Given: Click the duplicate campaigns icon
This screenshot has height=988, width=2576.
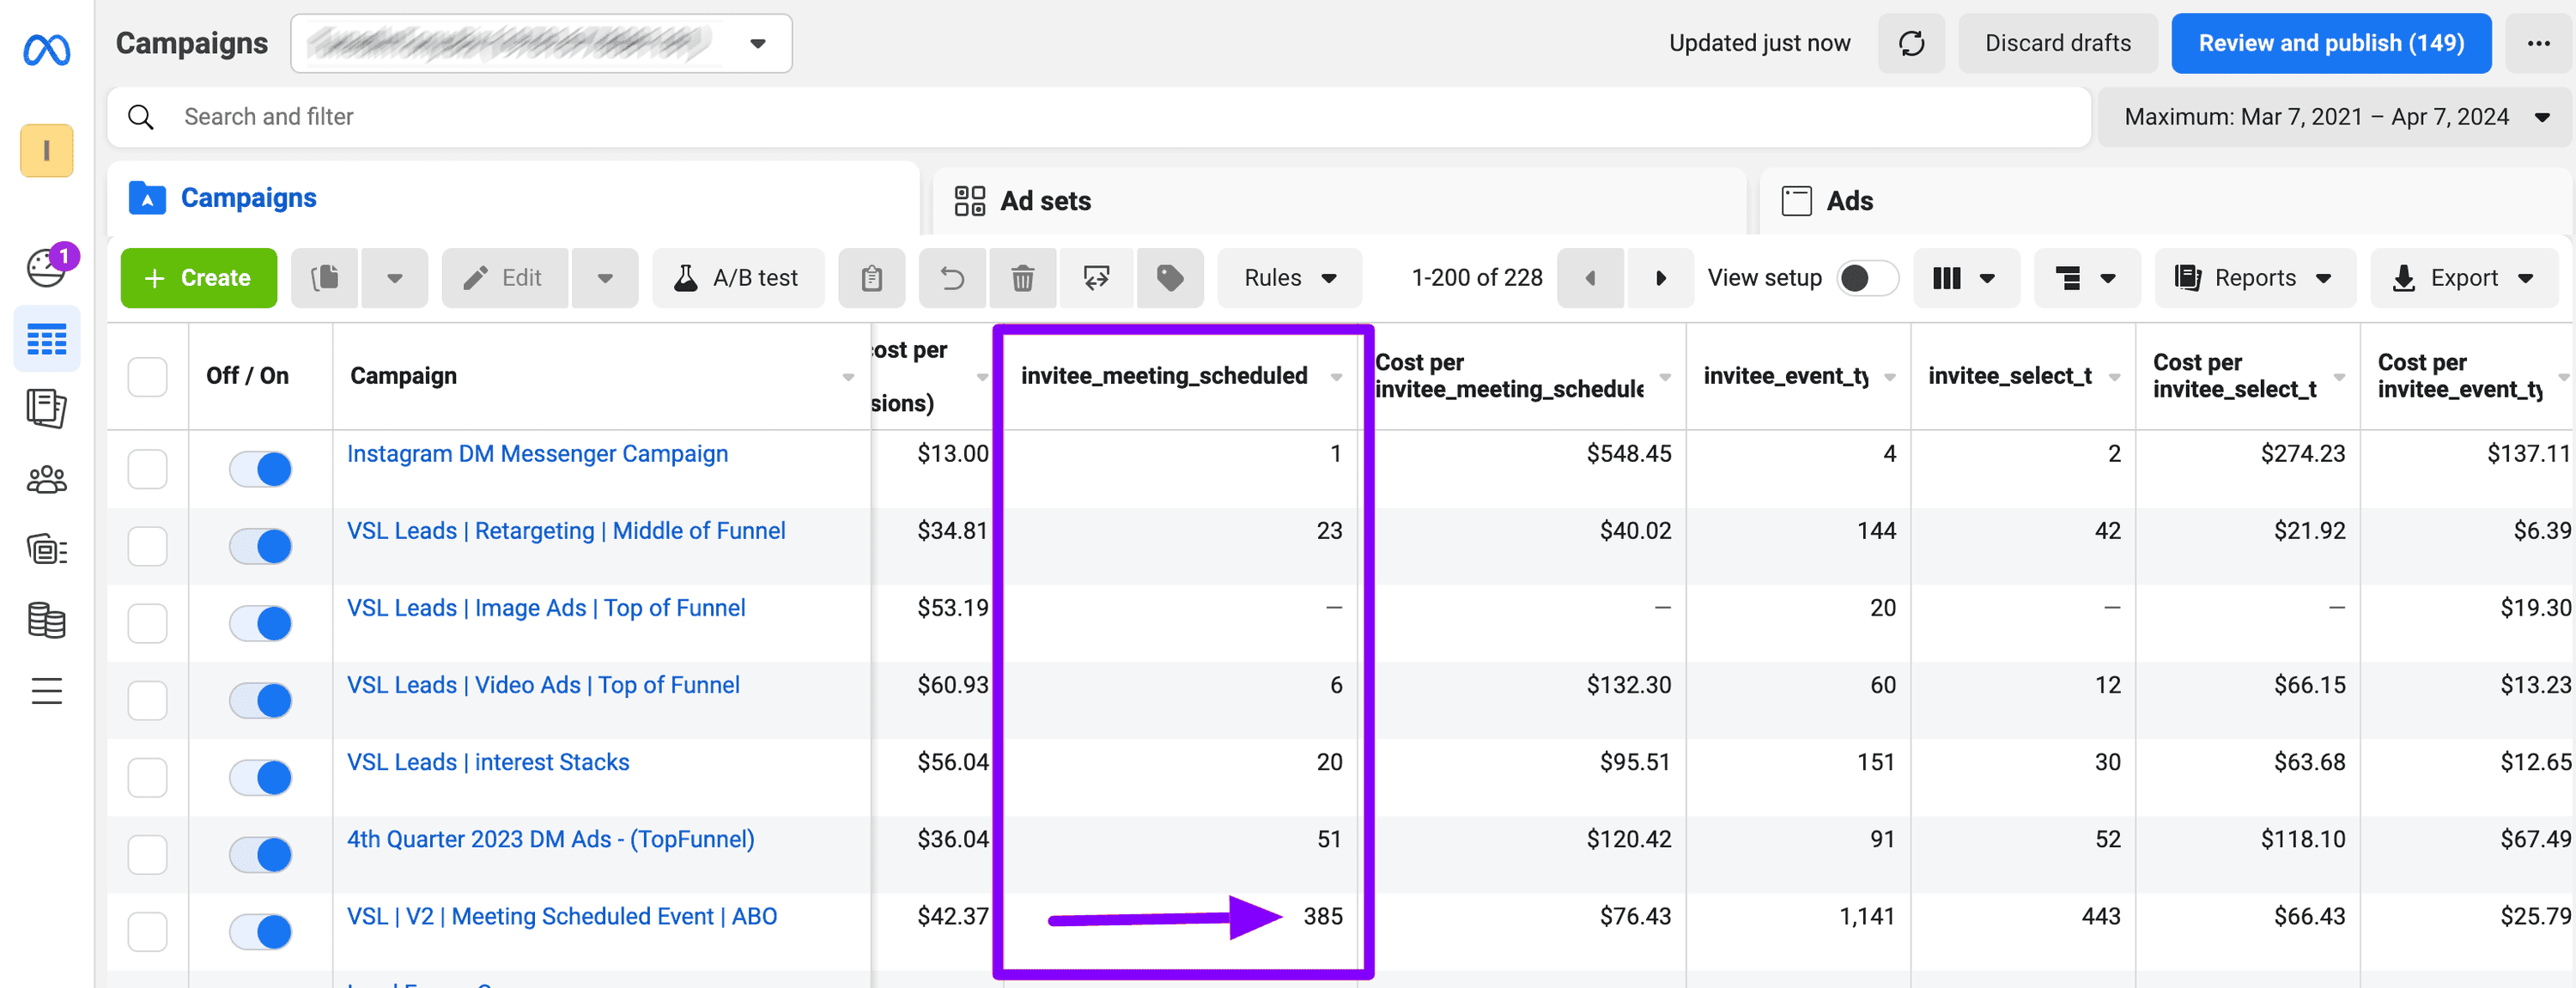Looking at the screenshot, I should click(x=325, y=278).
